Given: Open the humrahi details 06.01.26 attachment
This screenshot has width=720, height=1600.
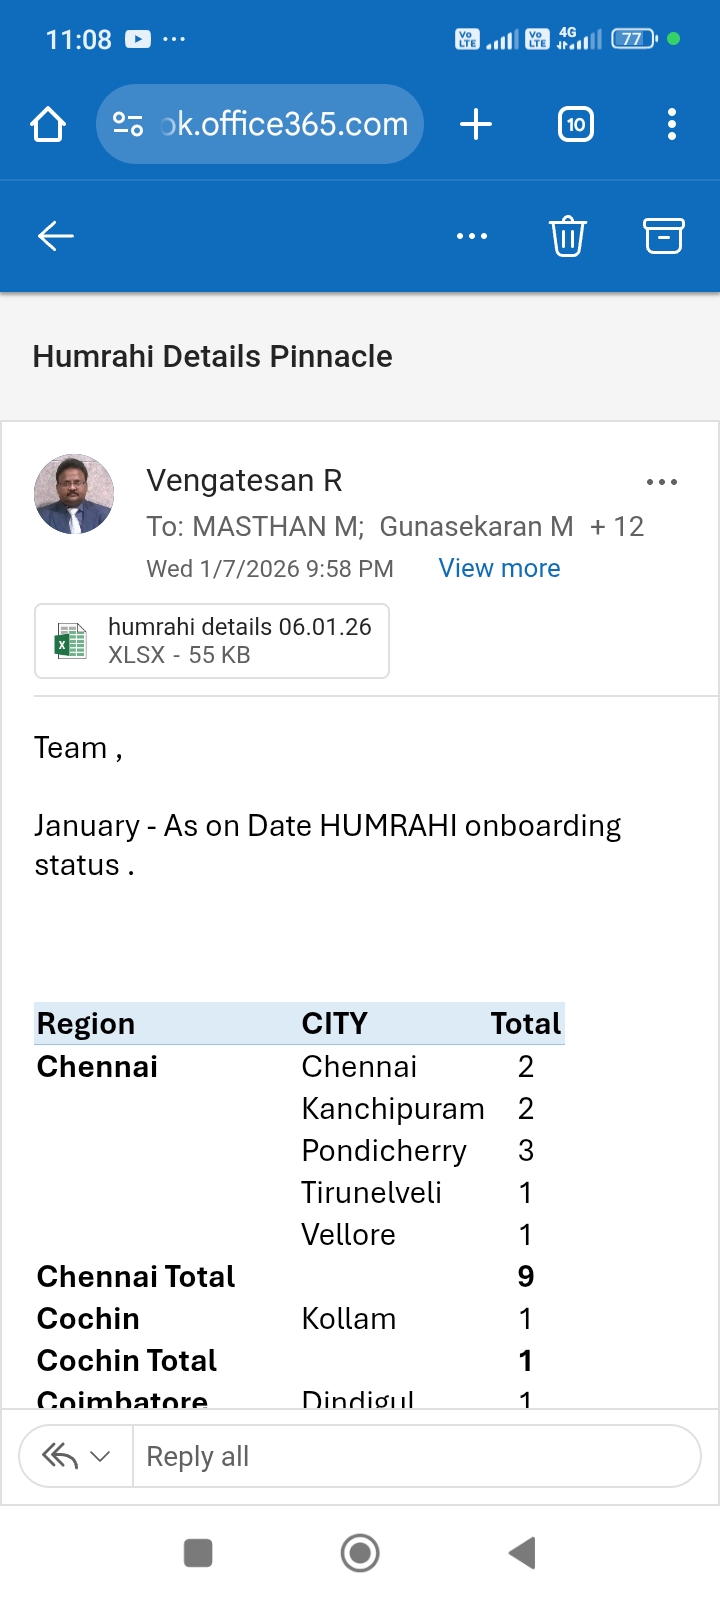Looking at the screenshot, I should click(239, 640).
